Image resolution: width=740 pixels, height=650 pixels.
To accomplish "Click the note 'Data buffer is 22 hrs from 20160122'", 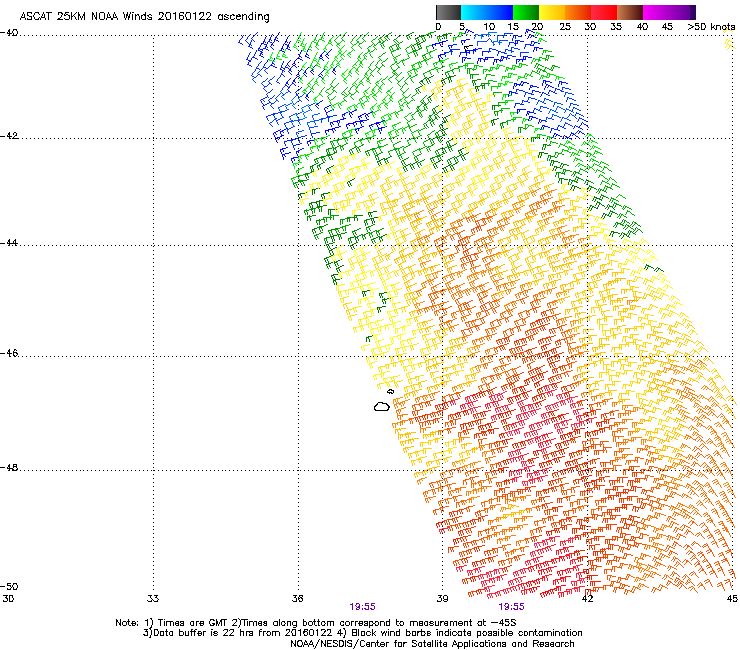I will [x=243, y=633].
